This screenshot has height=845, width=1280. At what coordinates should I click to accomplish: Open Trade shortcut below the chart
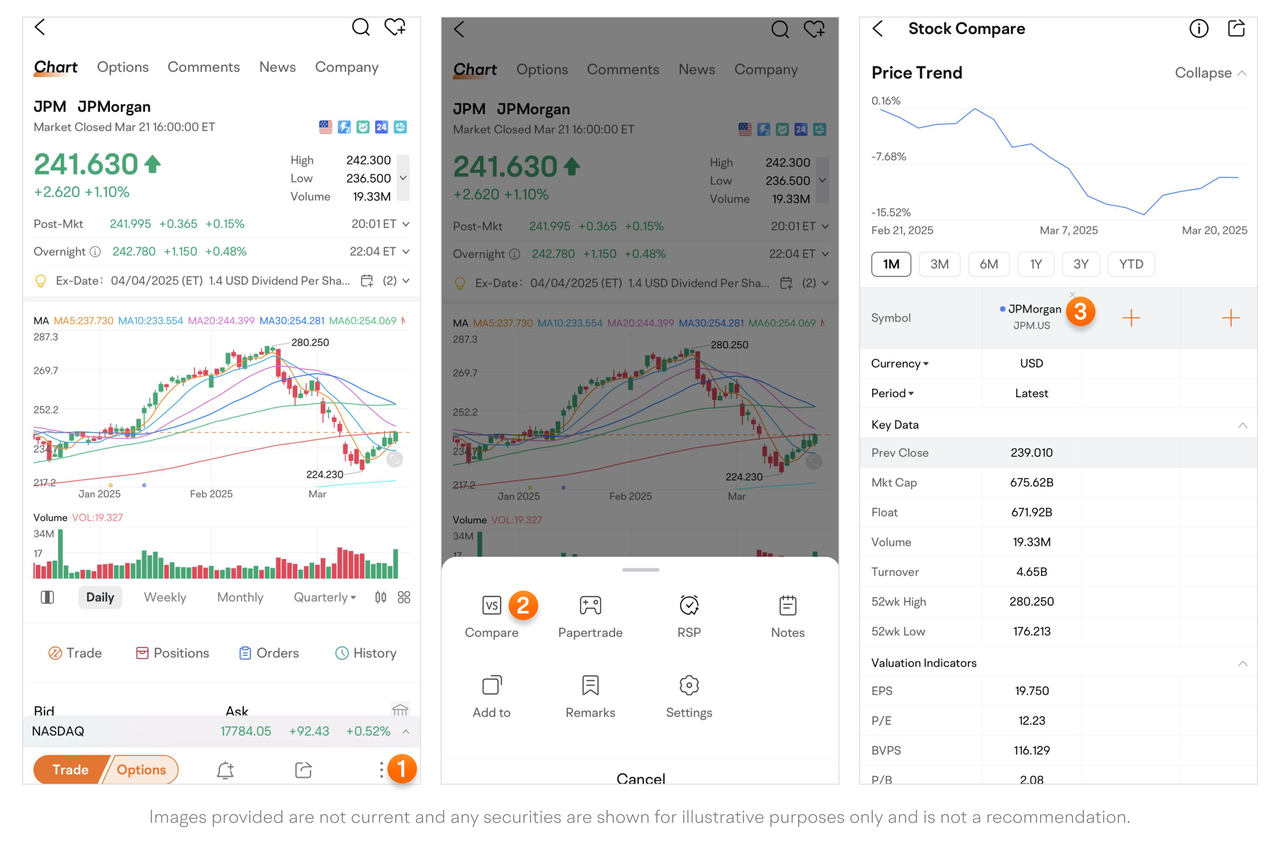coord(75,653)
